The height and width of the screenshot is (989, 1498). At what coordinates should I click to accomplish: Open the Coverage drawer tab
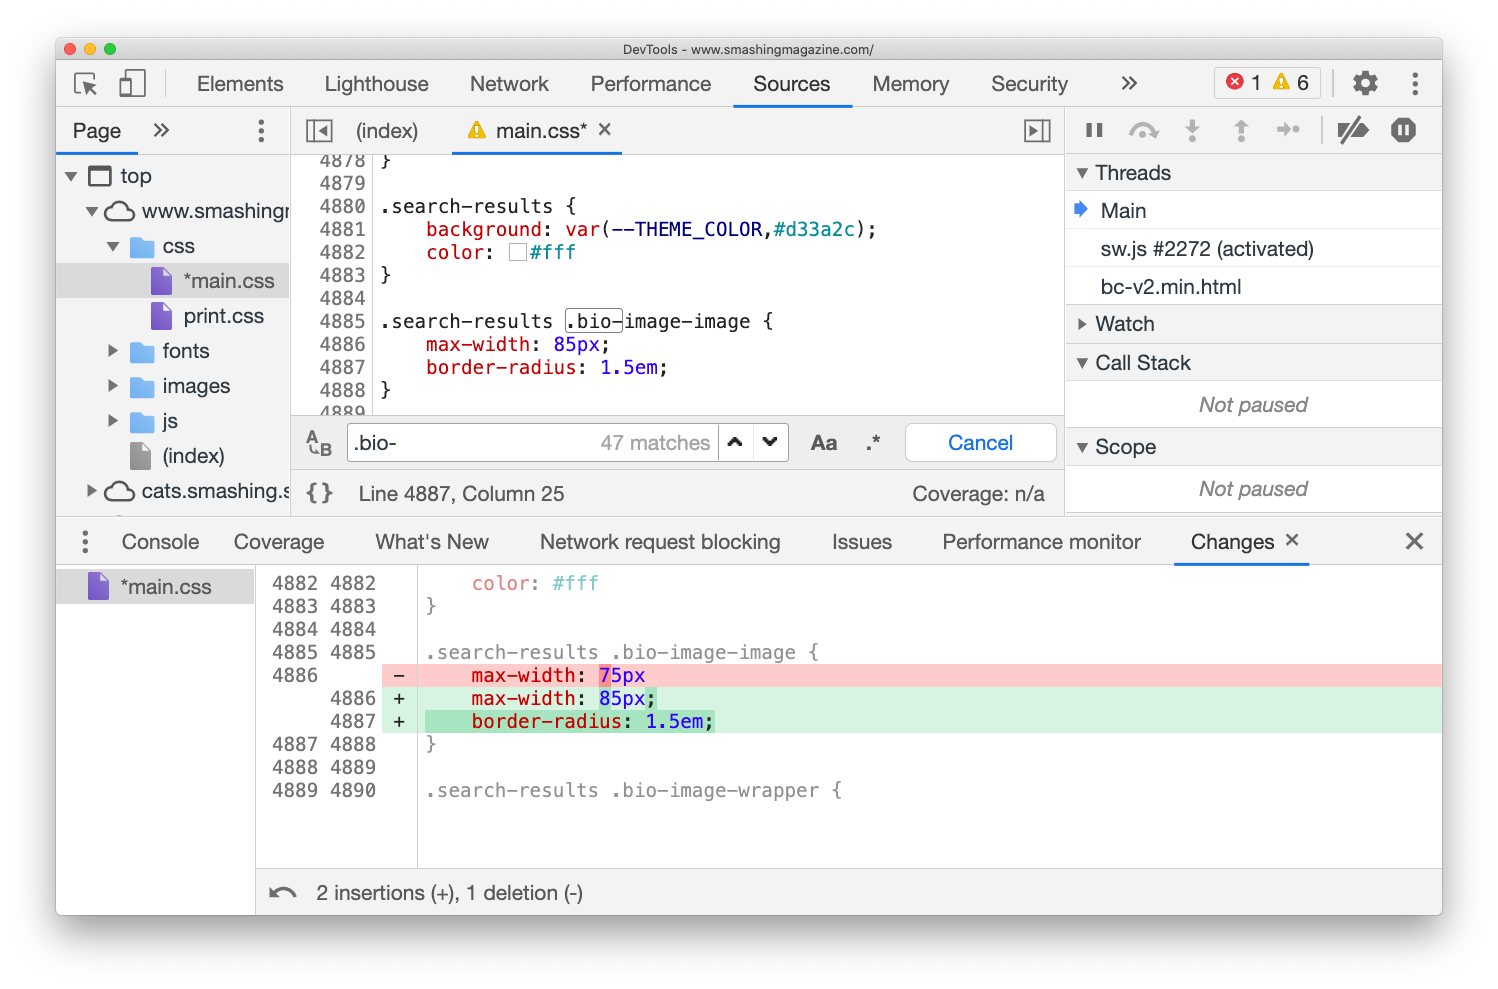click(x=279, y=541)
